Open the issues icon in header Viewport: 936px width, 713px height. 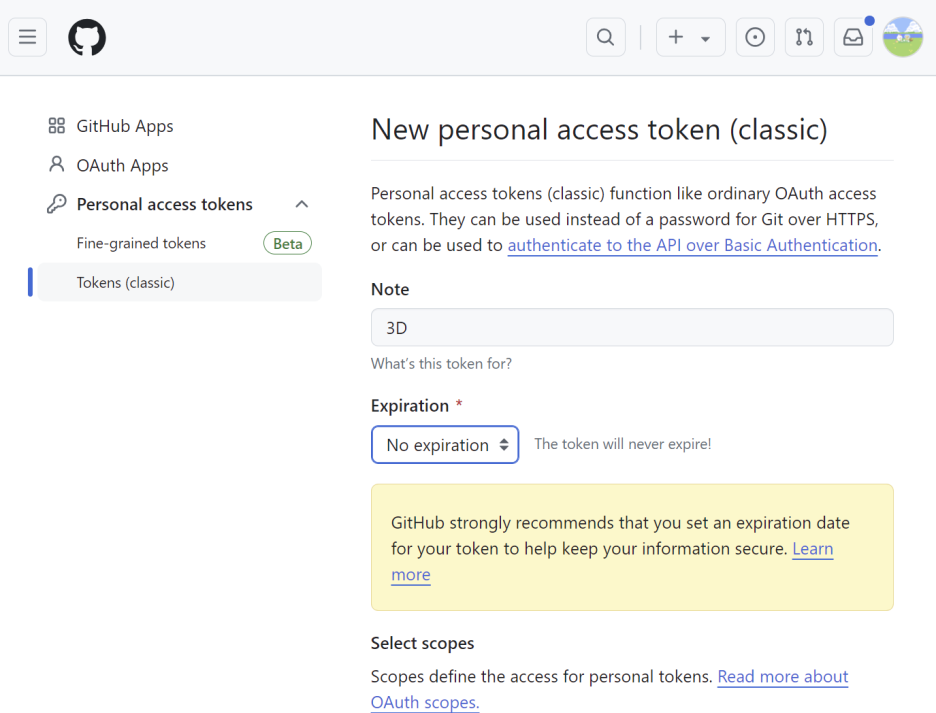(755, 37)
